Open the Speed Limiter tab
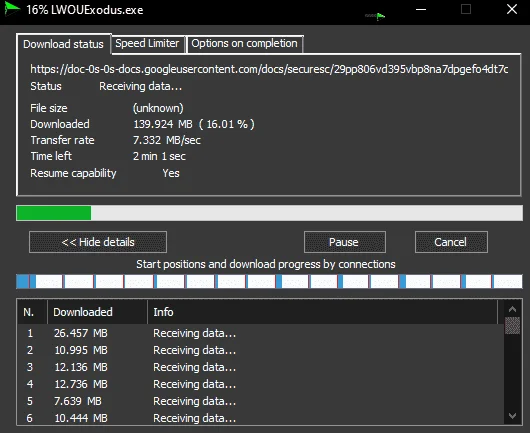 pos(147,44)
